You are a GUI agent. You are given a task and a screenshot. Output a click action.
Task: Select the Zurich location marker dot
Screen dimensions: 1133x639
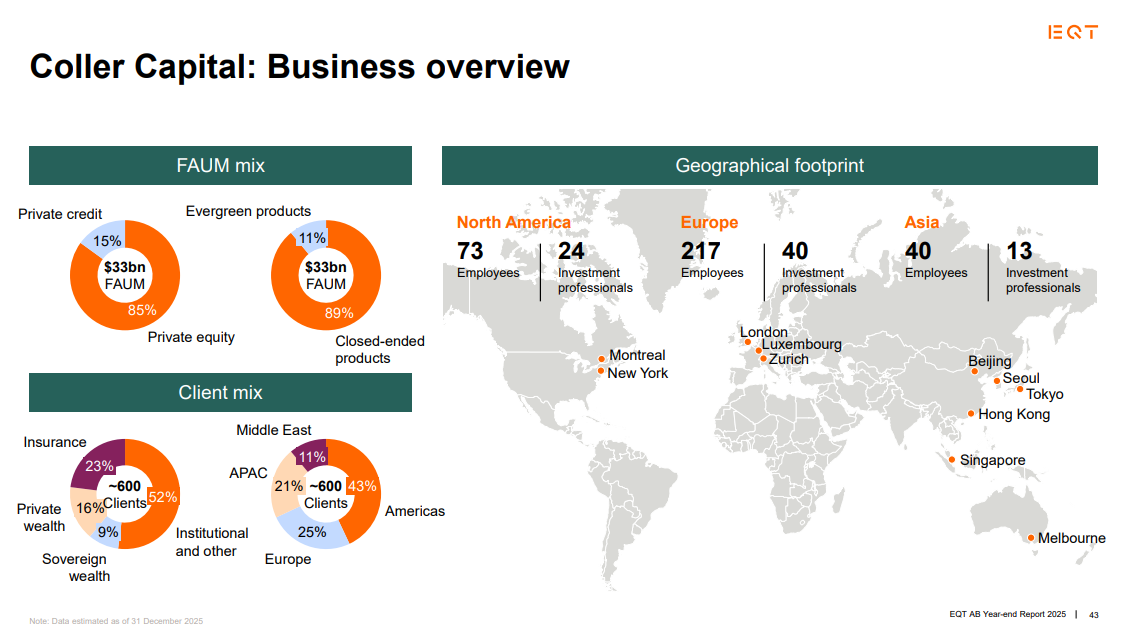click(x=763, y=358)
